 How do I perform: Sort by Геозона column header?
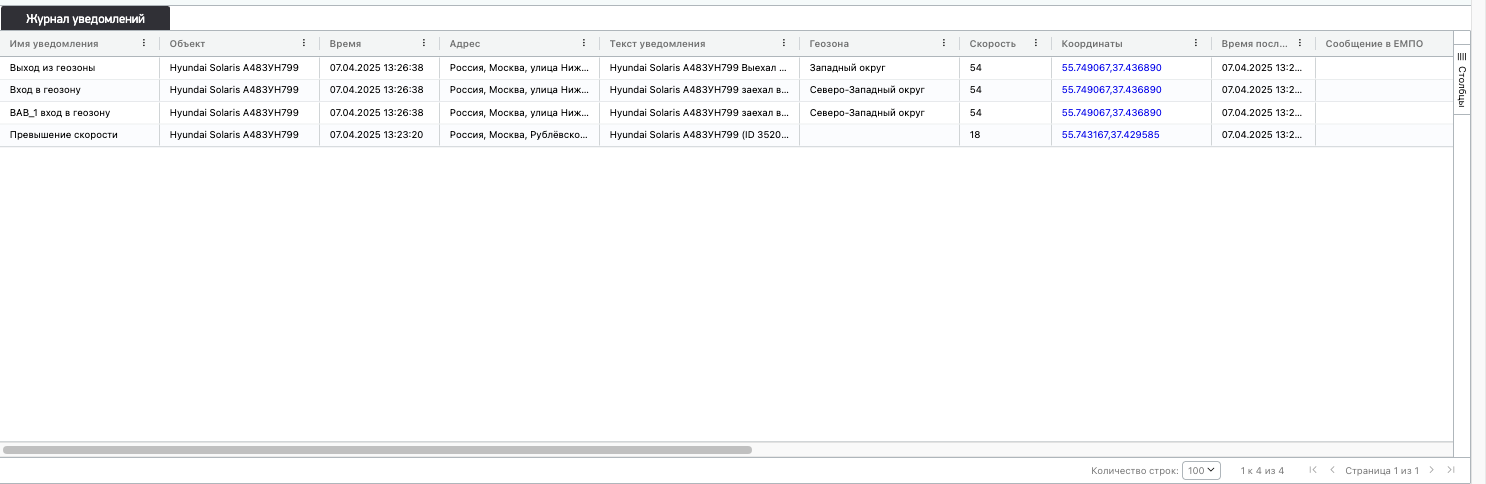829,44
